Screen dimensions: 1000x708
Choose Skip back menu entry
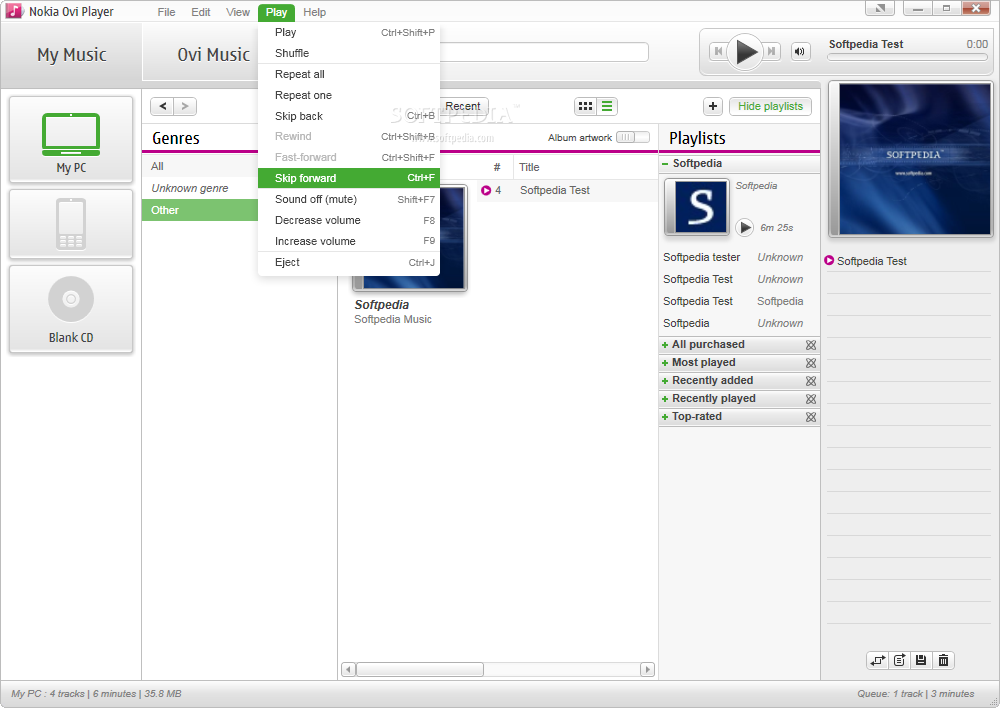click(x=349, y=116)
